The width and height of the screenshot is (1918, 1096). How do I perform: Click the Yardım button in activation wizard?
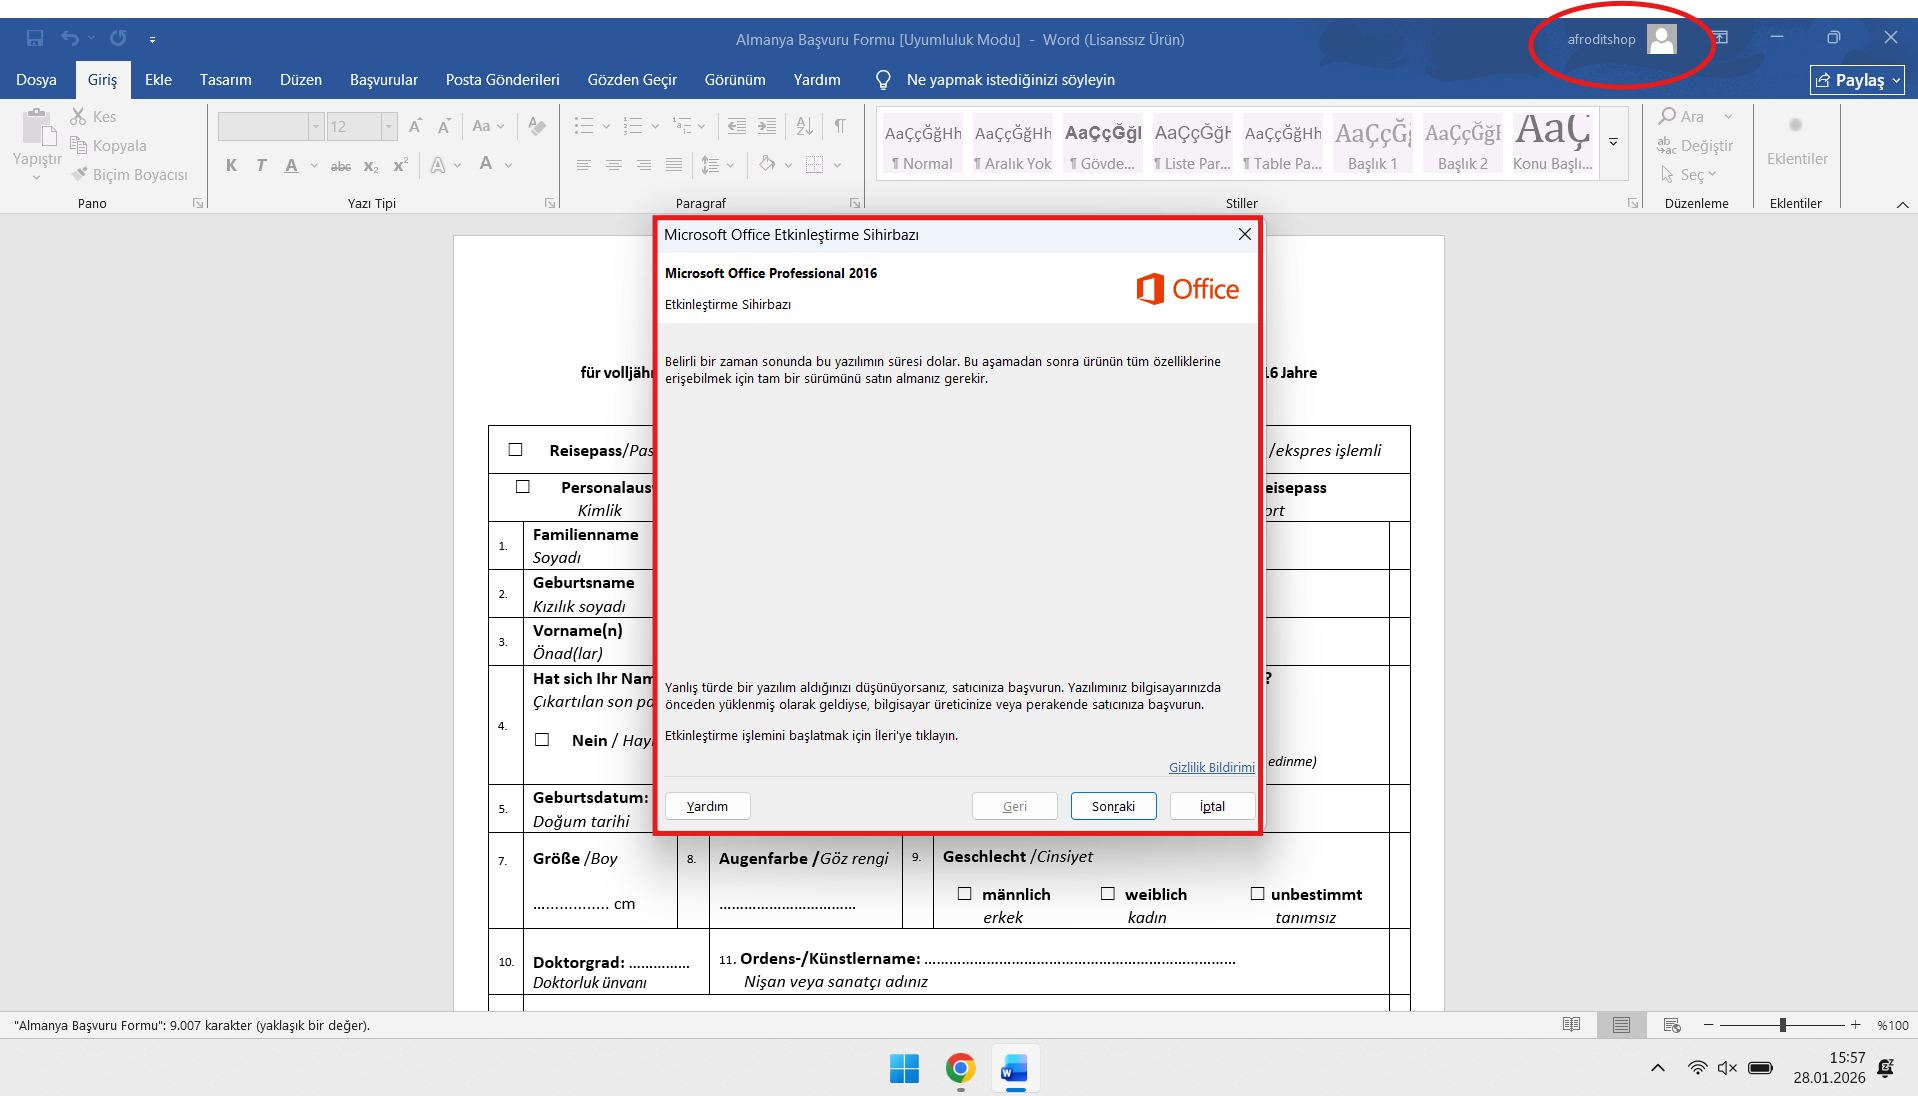pos(707,806)
